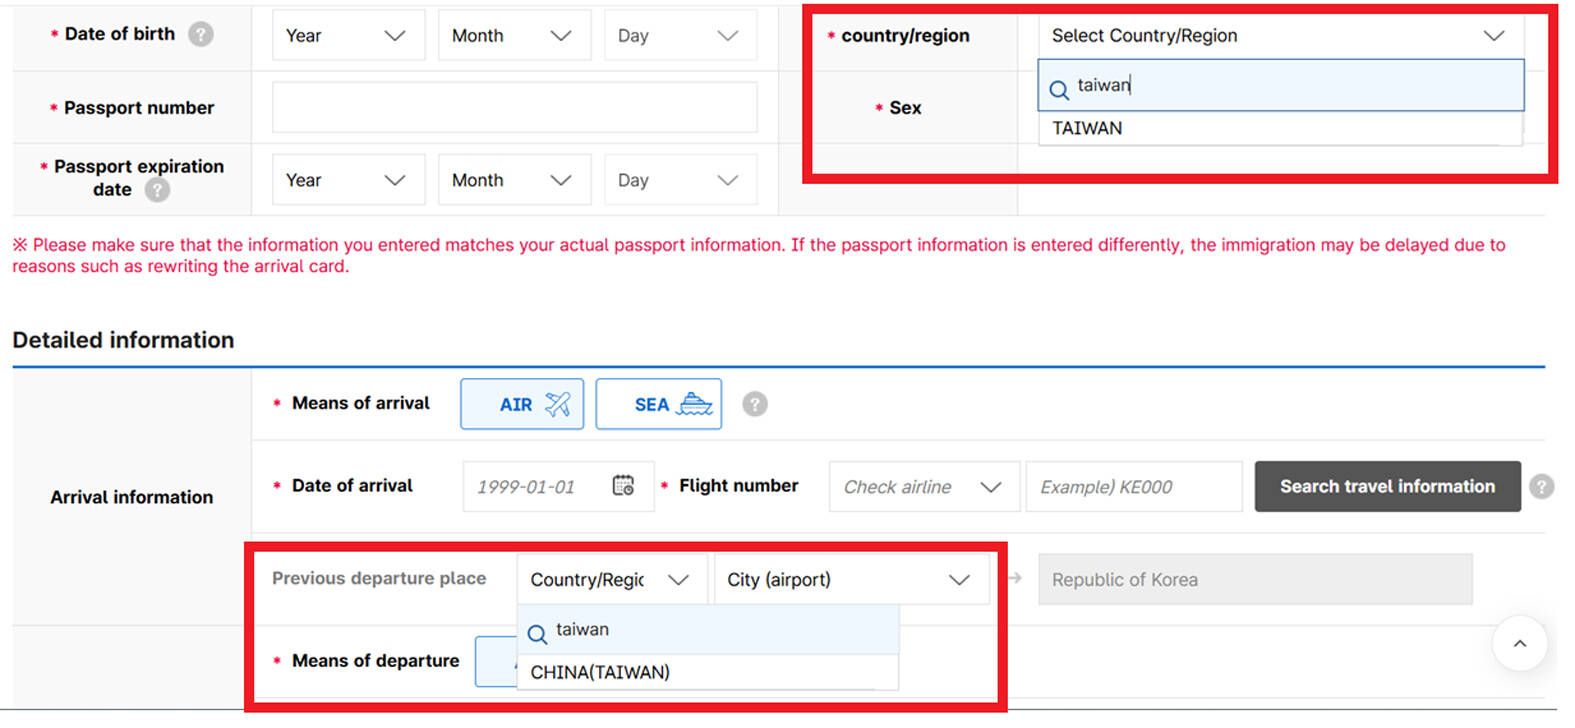
Task: Open the City (airport) dropdown
Action: point(850,580)
